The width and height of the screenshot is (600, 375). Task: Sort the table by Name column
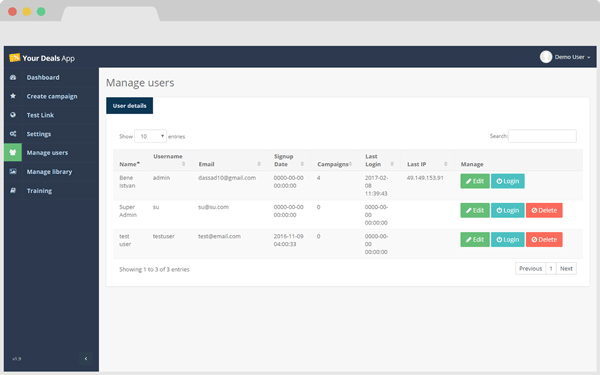coord(130,164)
